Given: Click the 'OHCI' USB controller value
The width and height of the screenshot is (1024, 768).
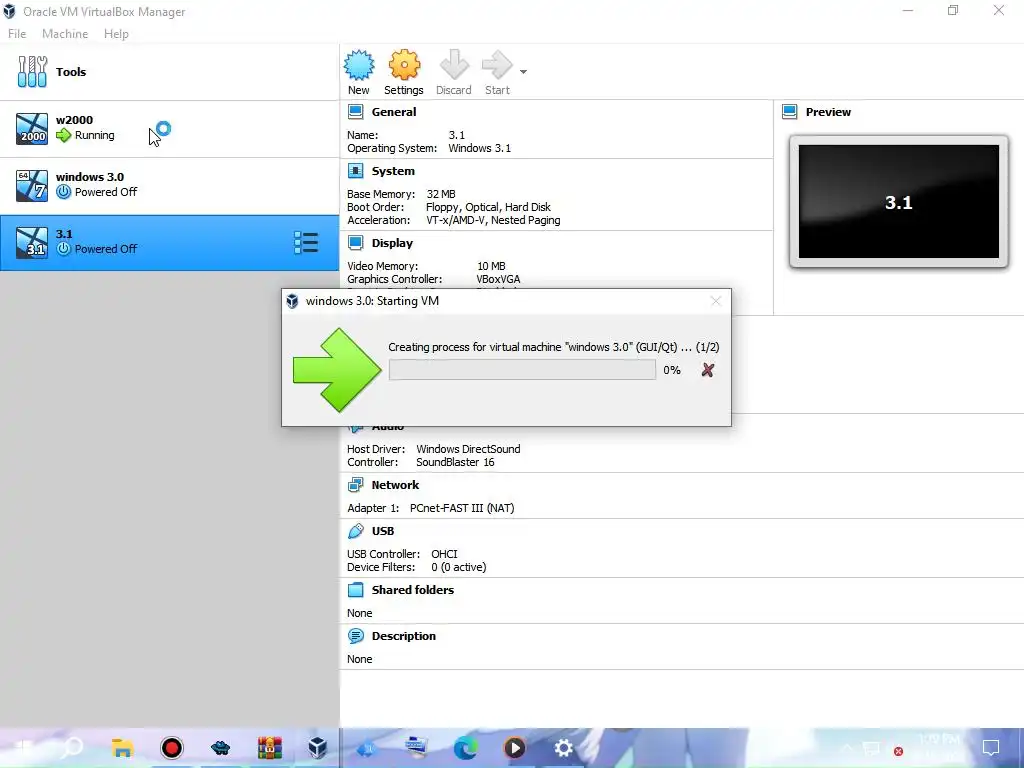Looking at the screenshot, I should click(x=444, y=554).
